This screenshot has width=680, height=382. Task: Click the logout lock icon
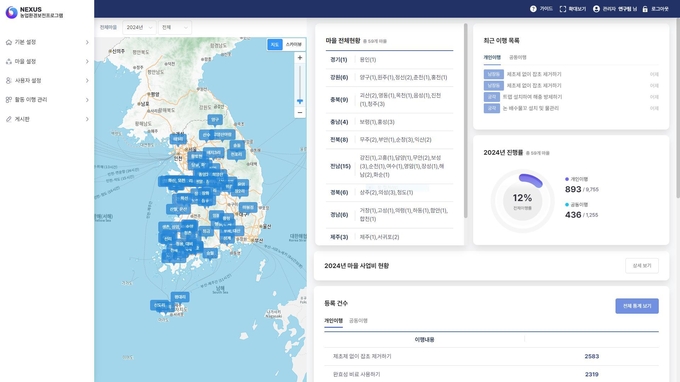coord(645,9)
